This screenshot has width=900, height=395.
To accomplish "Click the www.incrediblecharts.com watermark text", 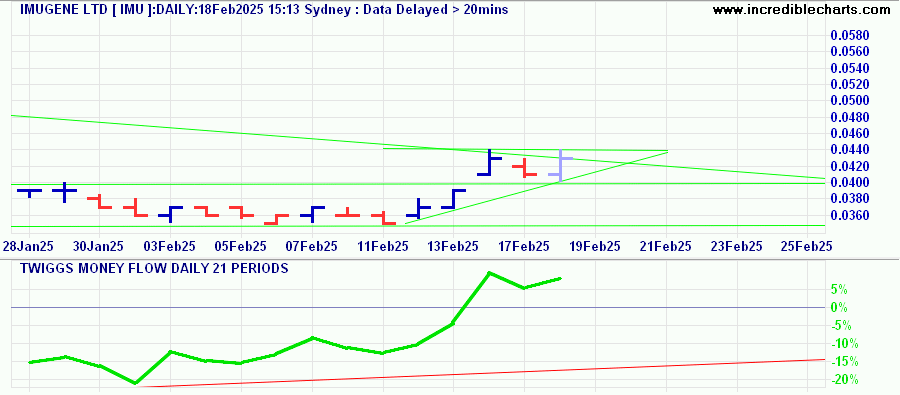I will coord(802,10).
